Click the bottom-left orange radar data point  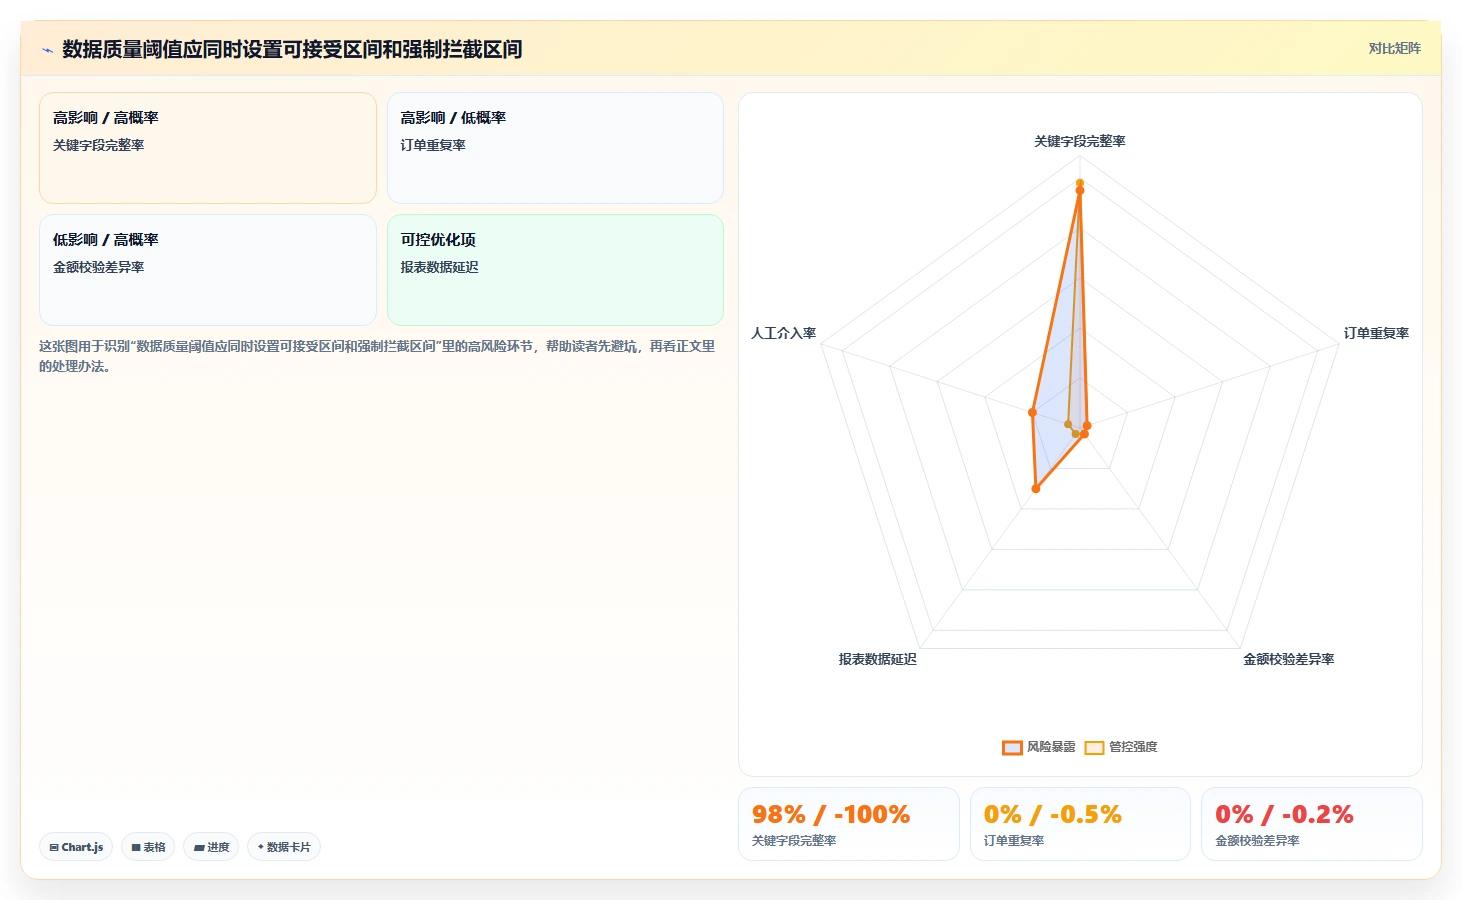1036,489
